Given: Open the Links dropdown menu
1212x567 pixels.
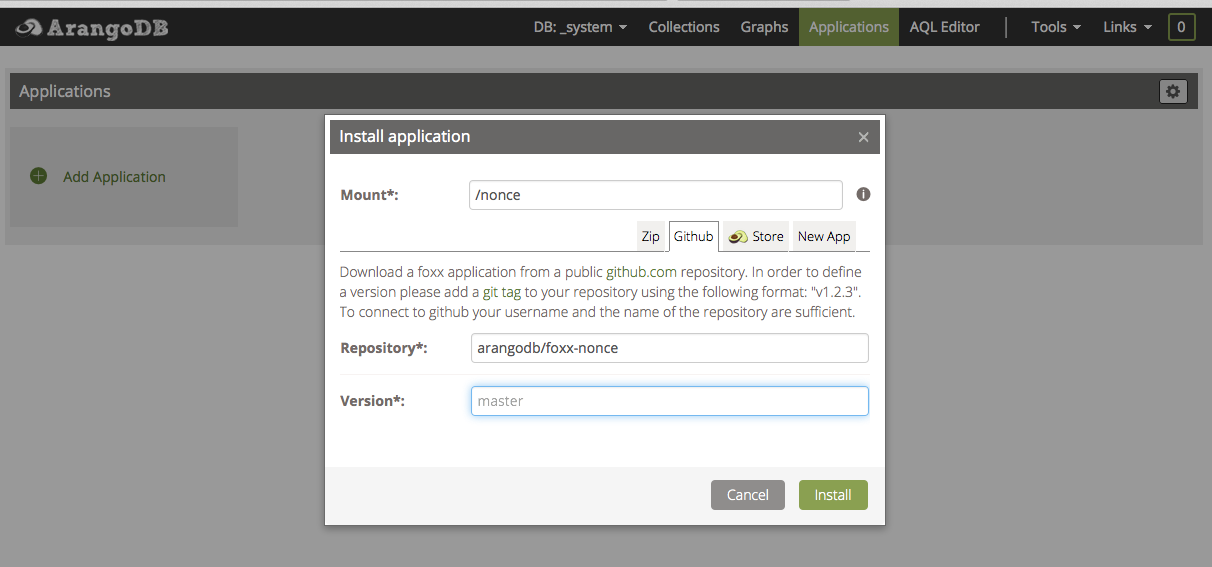Looking at the screenshot, I should (1127, 27).
